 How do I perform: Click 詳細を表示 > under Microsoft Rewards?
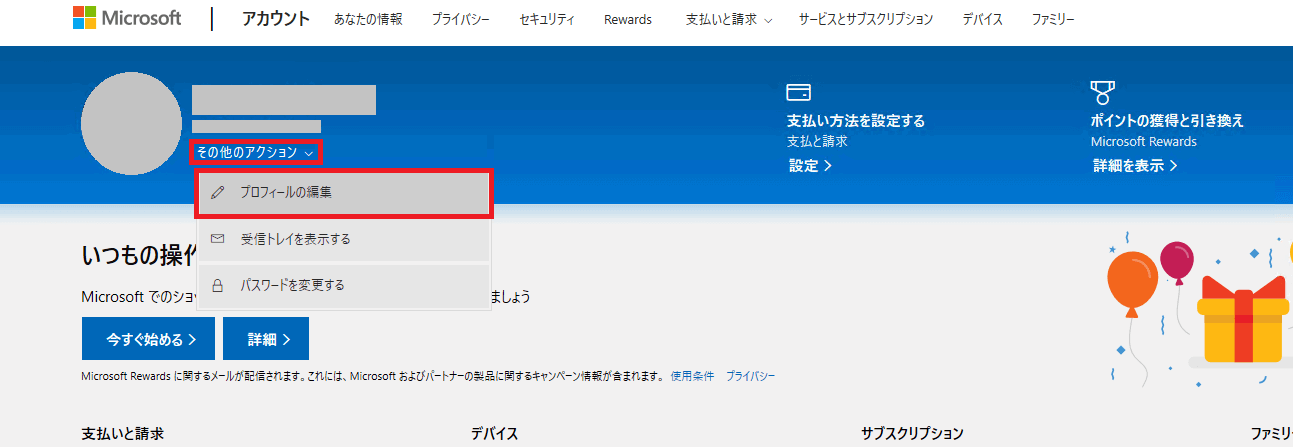click(1135, 166)
